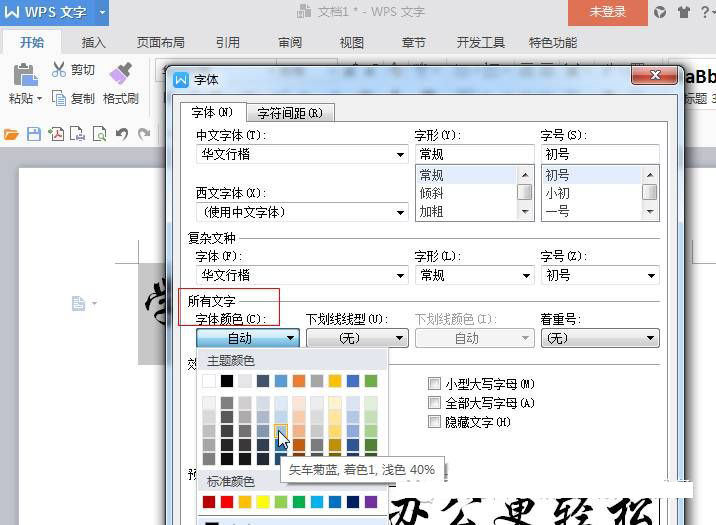Open Print Preview from quick toolbar
The width and height of the screenshot is (716, 525).
click(x=100, y=134)
